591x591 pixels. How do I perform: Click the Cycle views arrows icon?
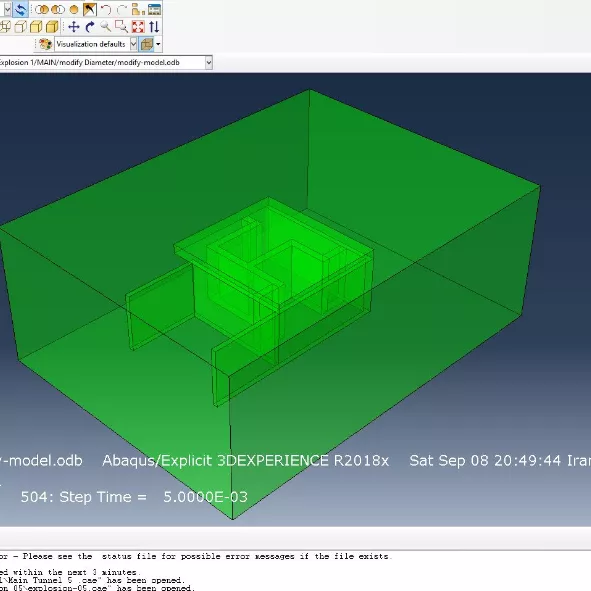(154, 27)
